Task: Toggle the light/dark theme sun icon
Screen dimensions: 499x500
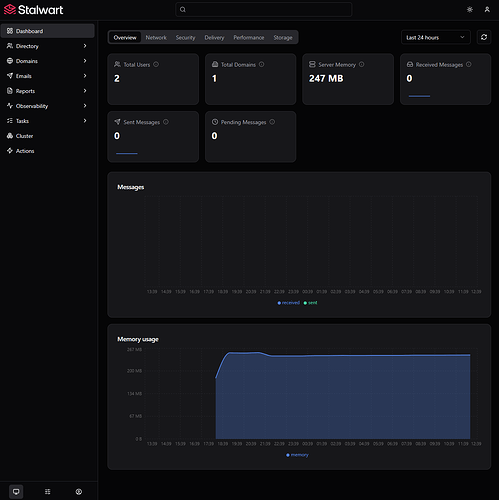Action: (470, 10)
